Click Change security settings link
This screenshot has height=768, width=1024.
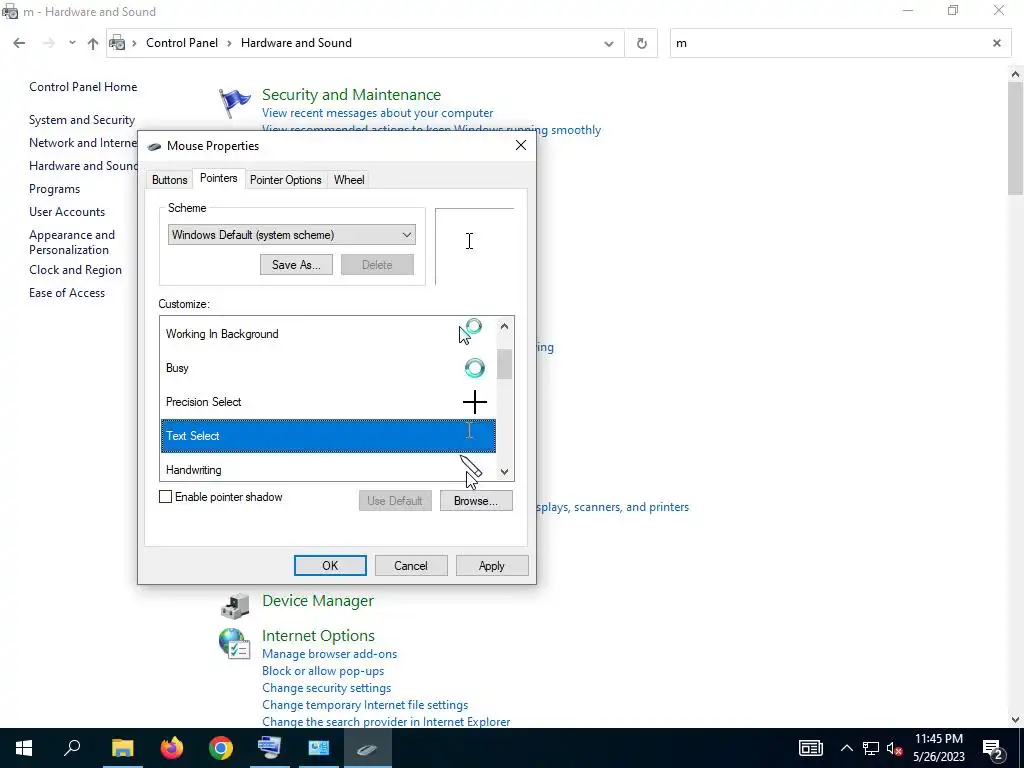[327, 688]
